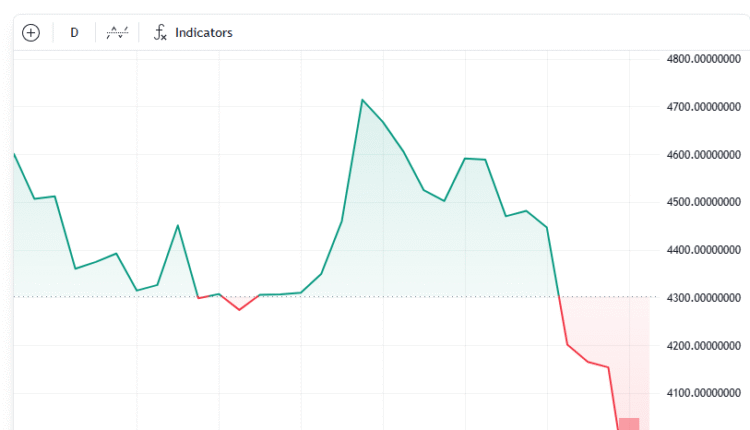Screen dimensions: 750x430
Task: Click the 4500.00000000 price scale label
Action: [x=701, y=203]
